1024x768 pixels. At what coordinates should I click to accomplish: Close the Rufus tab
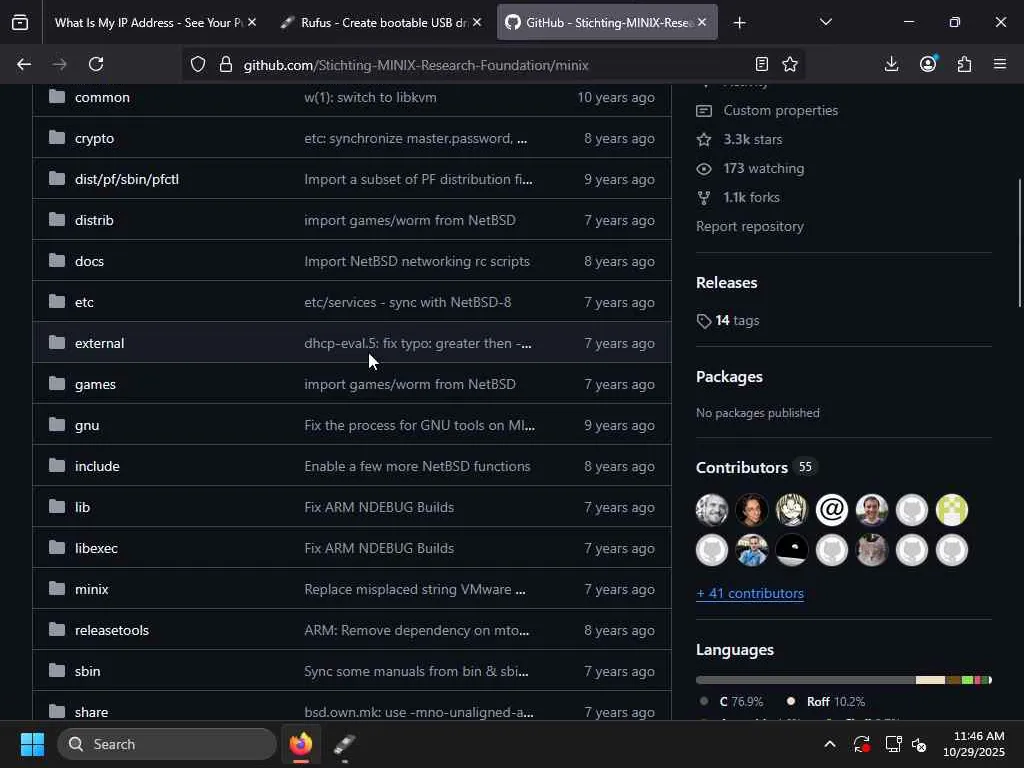click(477, 22)
